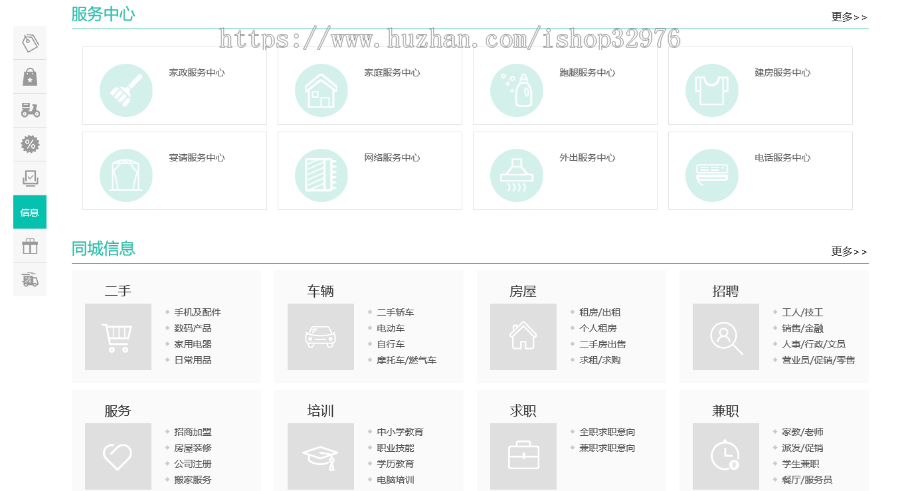This screenshot has height=491, width=900.
Task: Click 更多>> next to 服务中心
Action: pyautogui.click(x=849, y=17)
